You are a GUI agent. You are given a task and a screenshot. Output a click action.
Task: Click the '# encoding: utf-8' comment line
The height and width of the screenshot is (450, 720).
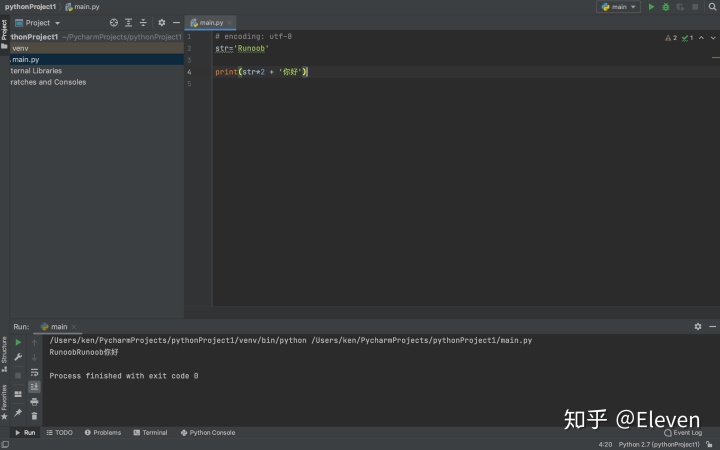tap(253, 36)
